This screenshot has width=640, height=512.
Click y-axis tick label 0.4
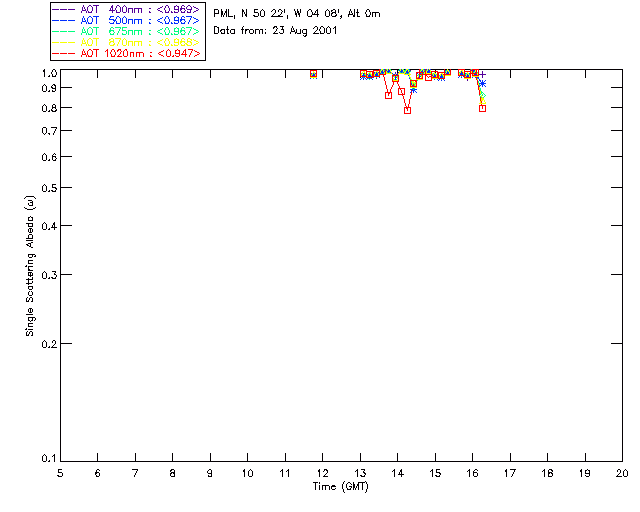[49, 226]
